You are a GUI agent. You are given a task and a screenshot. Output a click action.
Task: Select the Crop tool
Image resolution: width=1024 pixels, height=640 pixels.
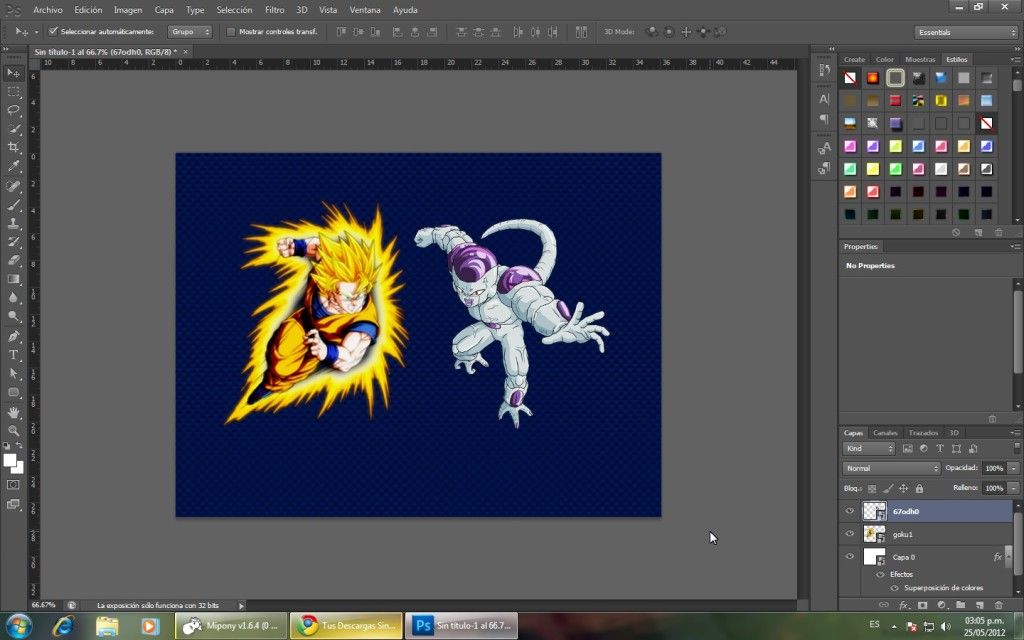click(x=13, y=148)
